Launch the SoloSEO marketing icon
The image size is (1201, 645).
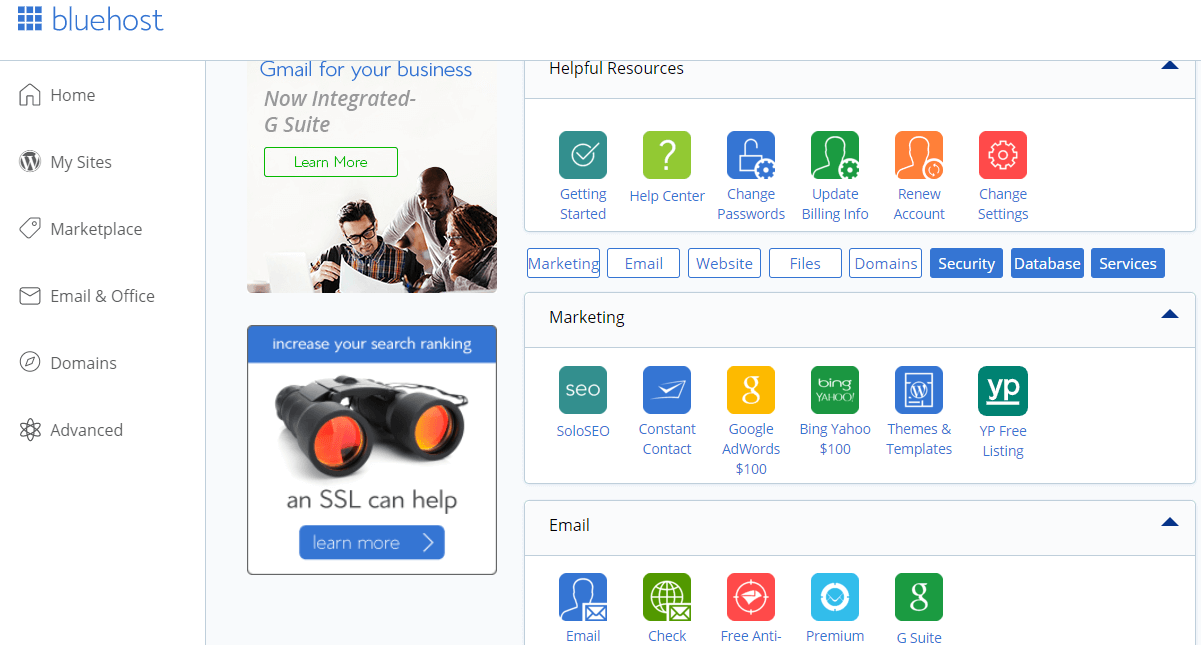pos(583,390)
